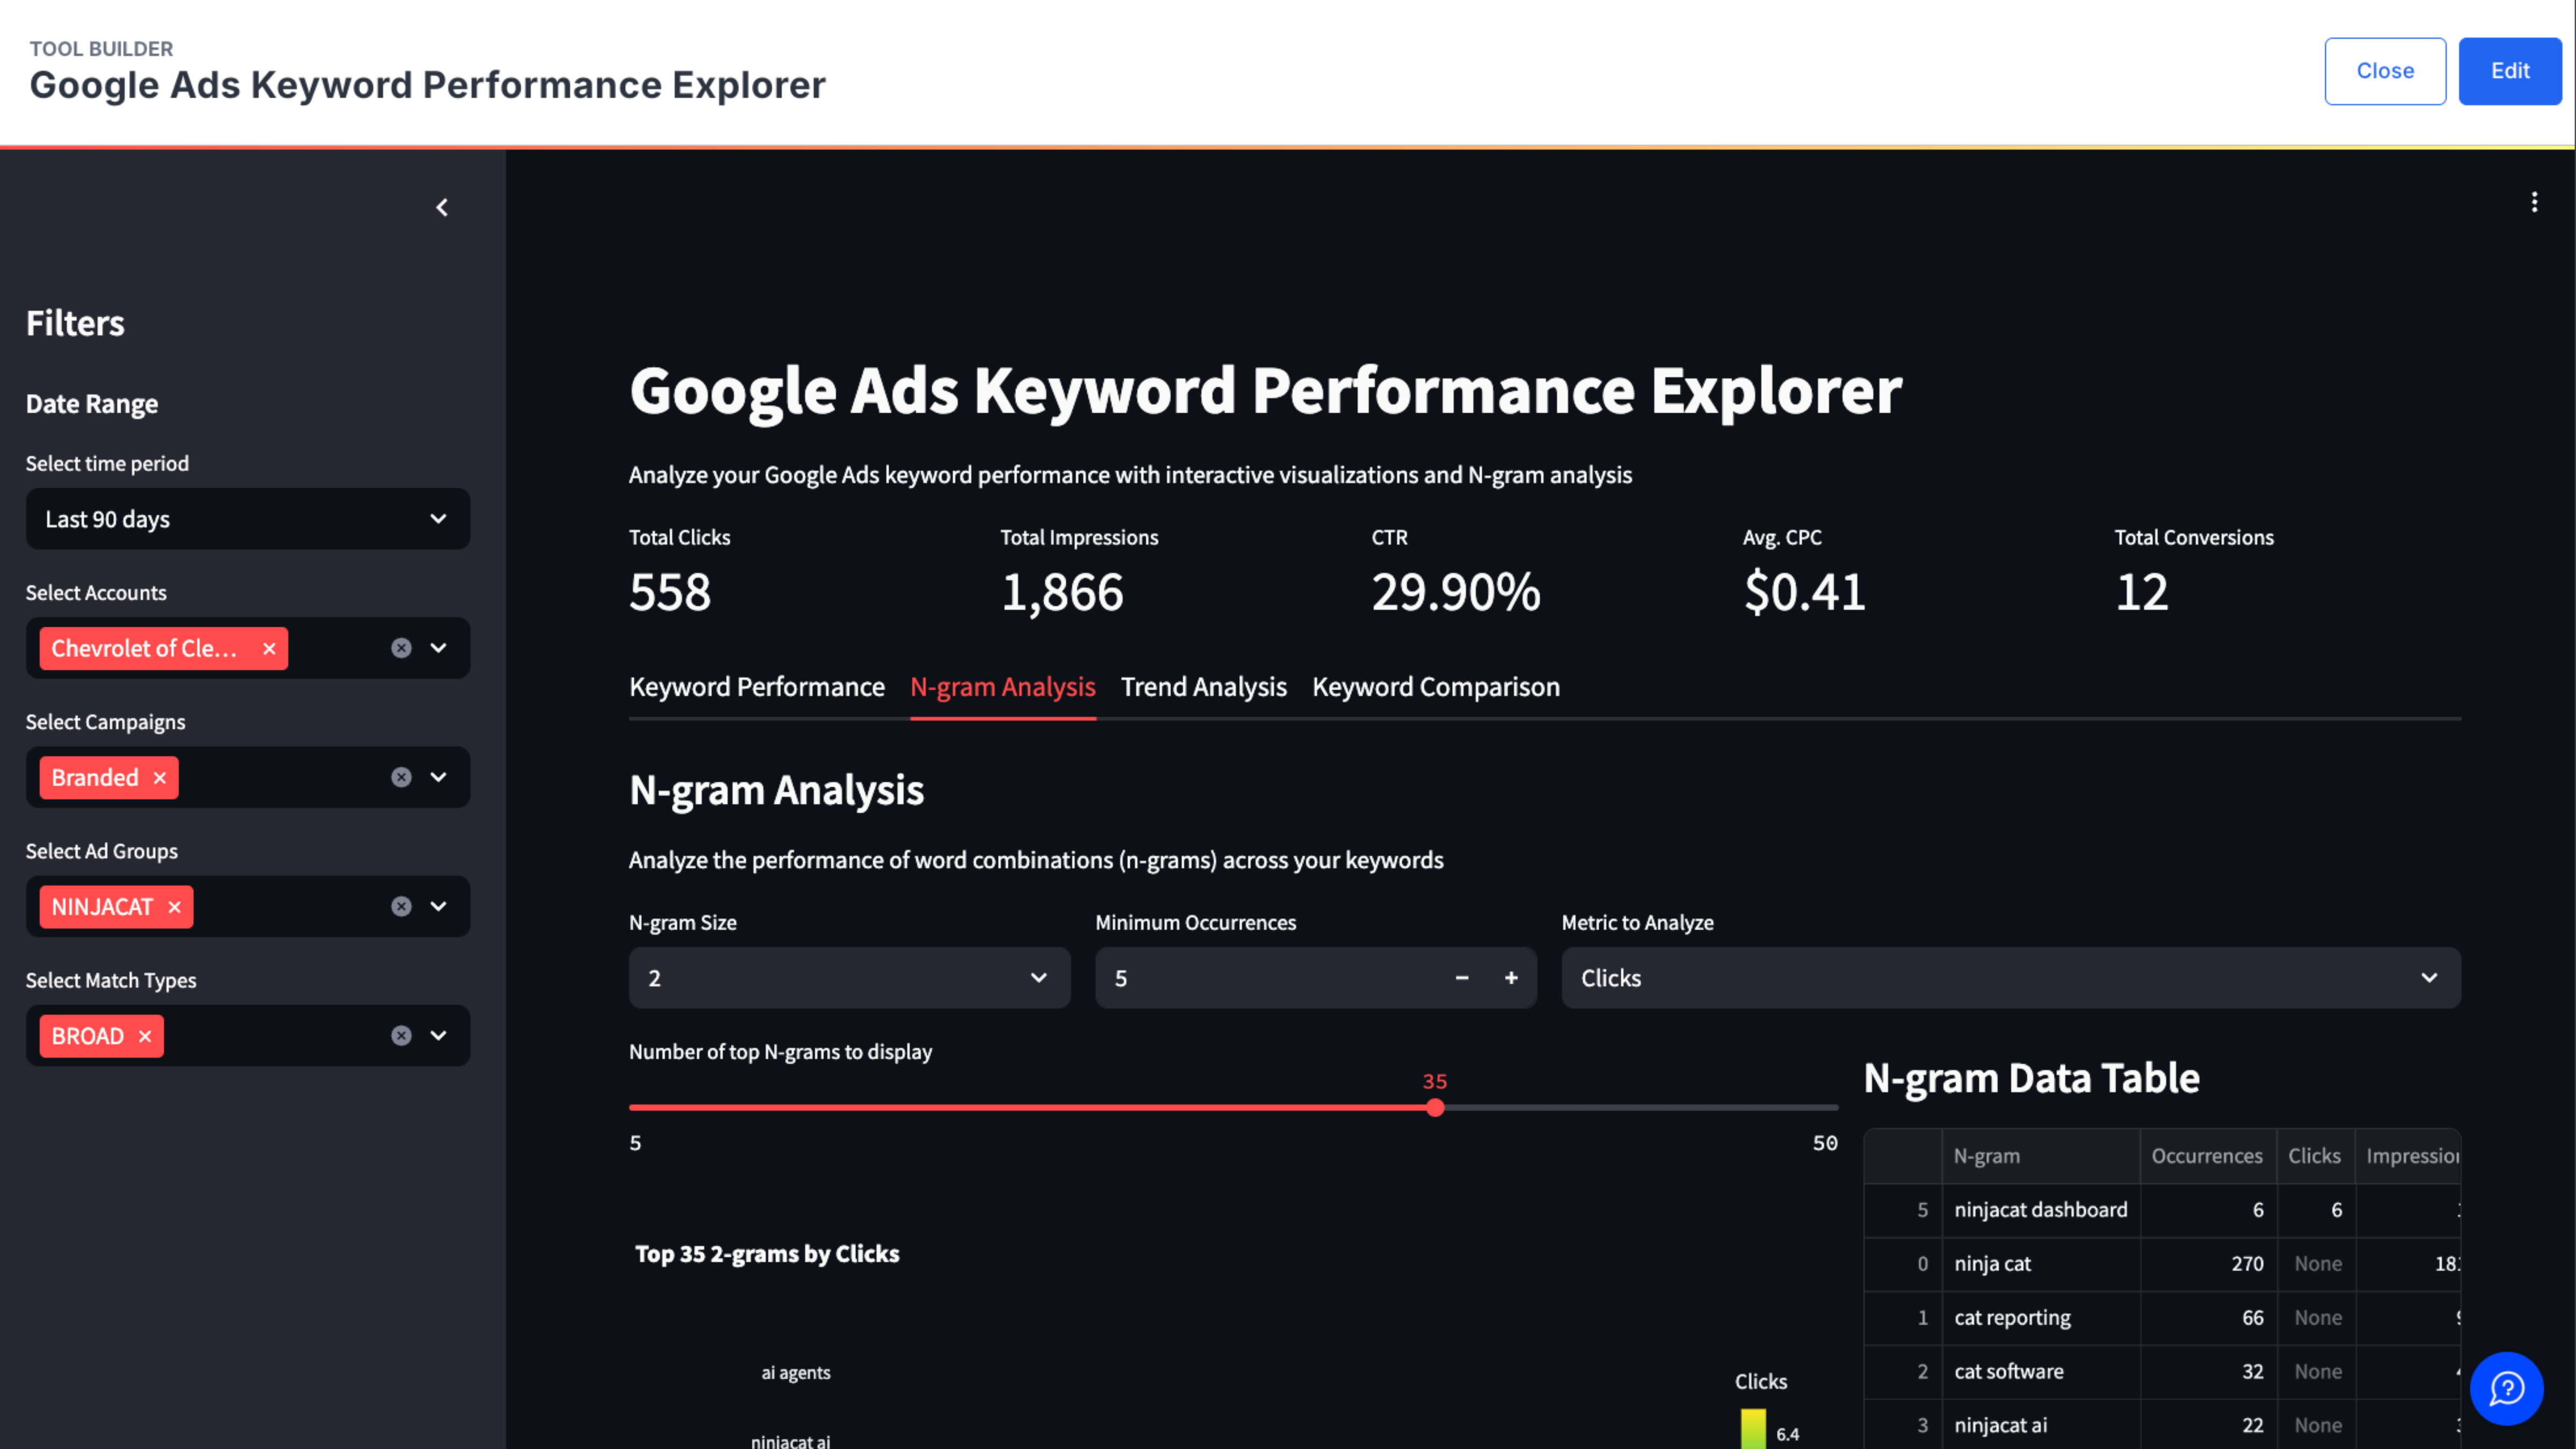The width and height of the screenshot is (2576, 1449).
Task: Clear all selected campaigns
Action: [401, 777]
